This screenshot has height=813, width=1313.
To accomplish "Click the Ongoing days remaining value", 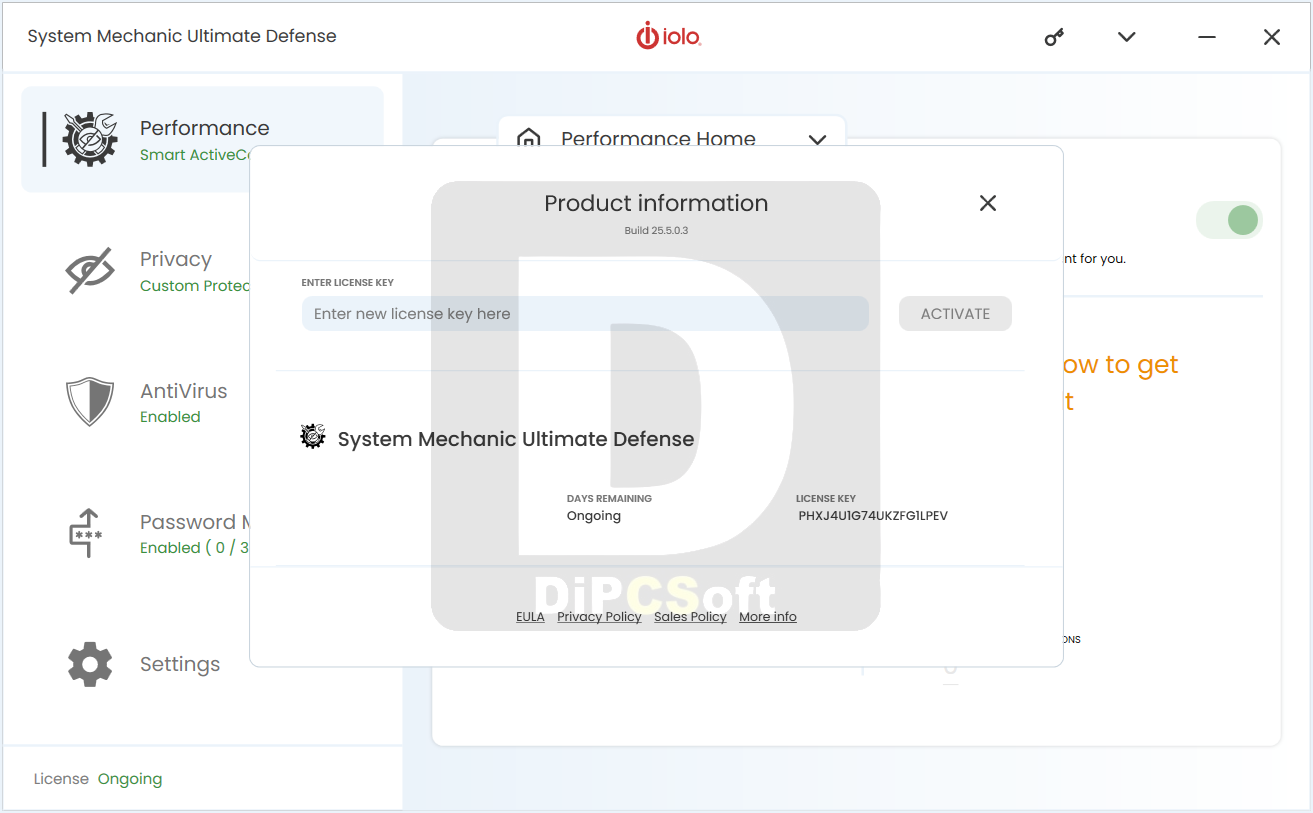I will pos(594,516).
